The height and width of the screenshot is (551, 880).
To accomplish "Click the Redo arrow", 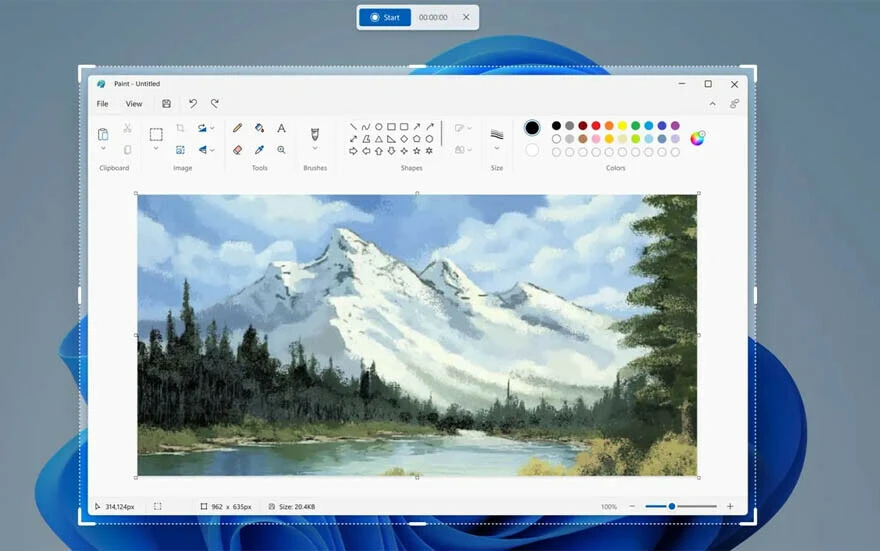I will tap(214, 104).
